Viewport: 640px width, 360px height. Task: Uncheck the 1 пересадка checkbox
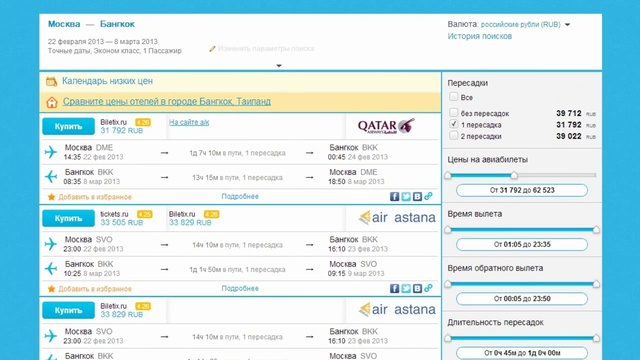coord(453,124)
